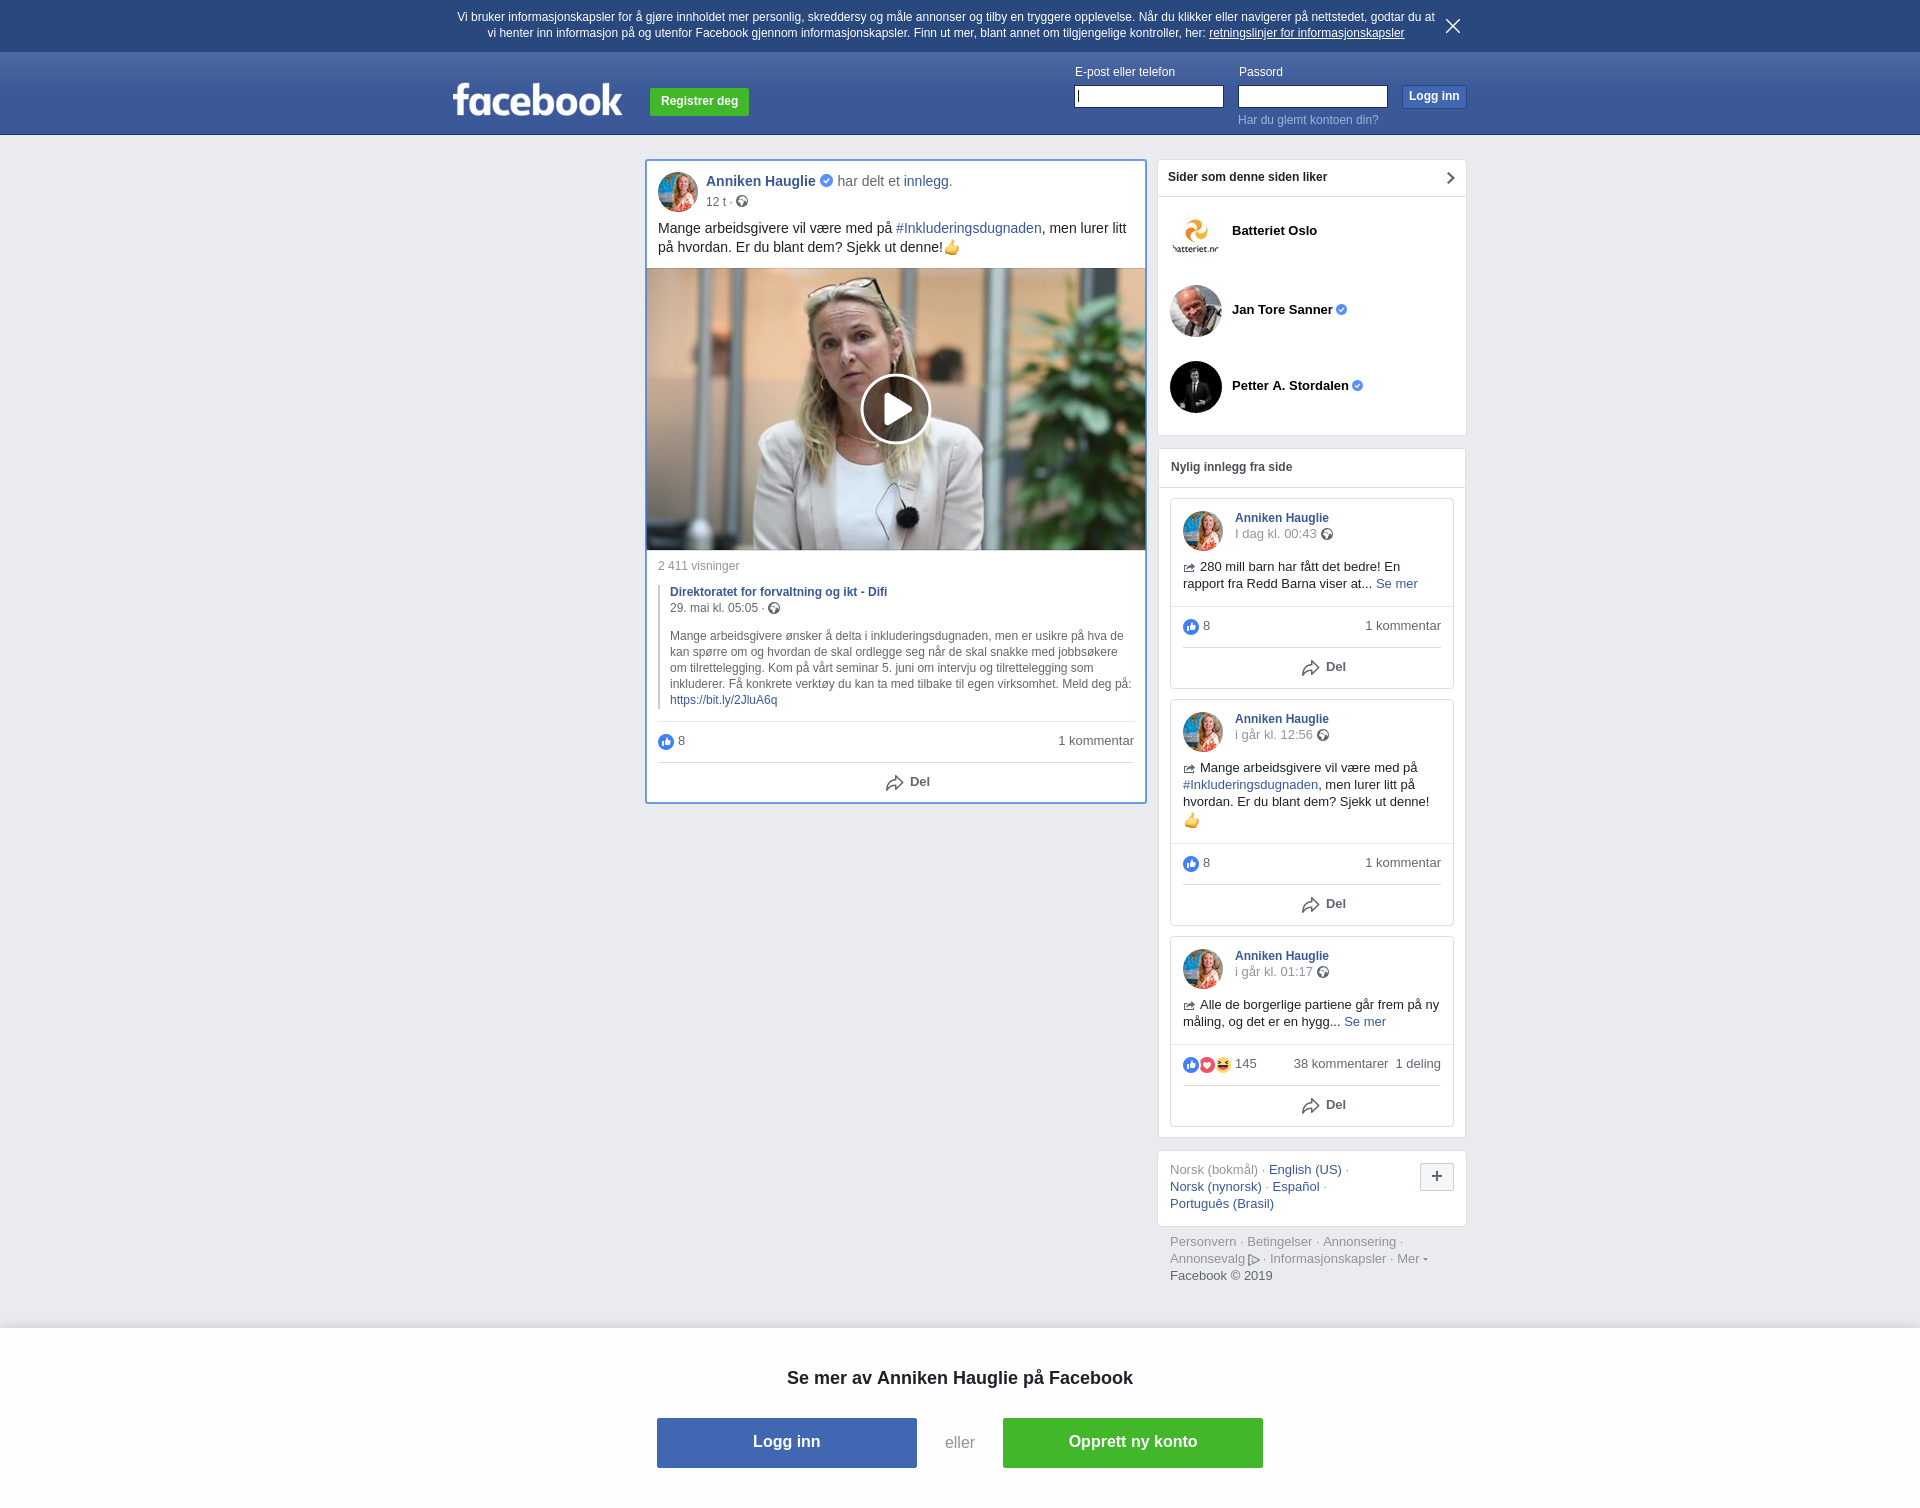Viewport: 1920px width, 1508px height.
Task: Switch language to English (US)
Action: 1305,1170
